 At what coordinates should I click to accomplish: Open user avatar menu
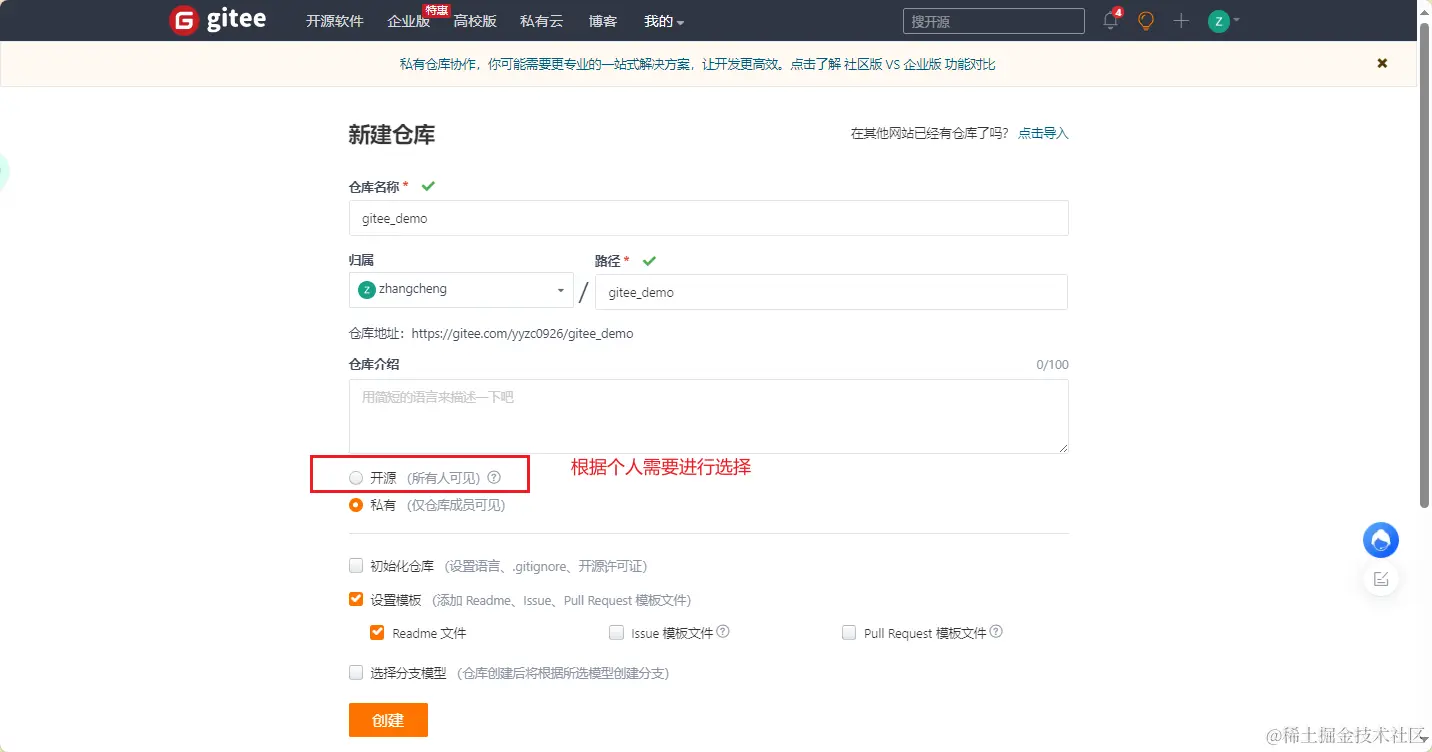tap(1223, 20)
